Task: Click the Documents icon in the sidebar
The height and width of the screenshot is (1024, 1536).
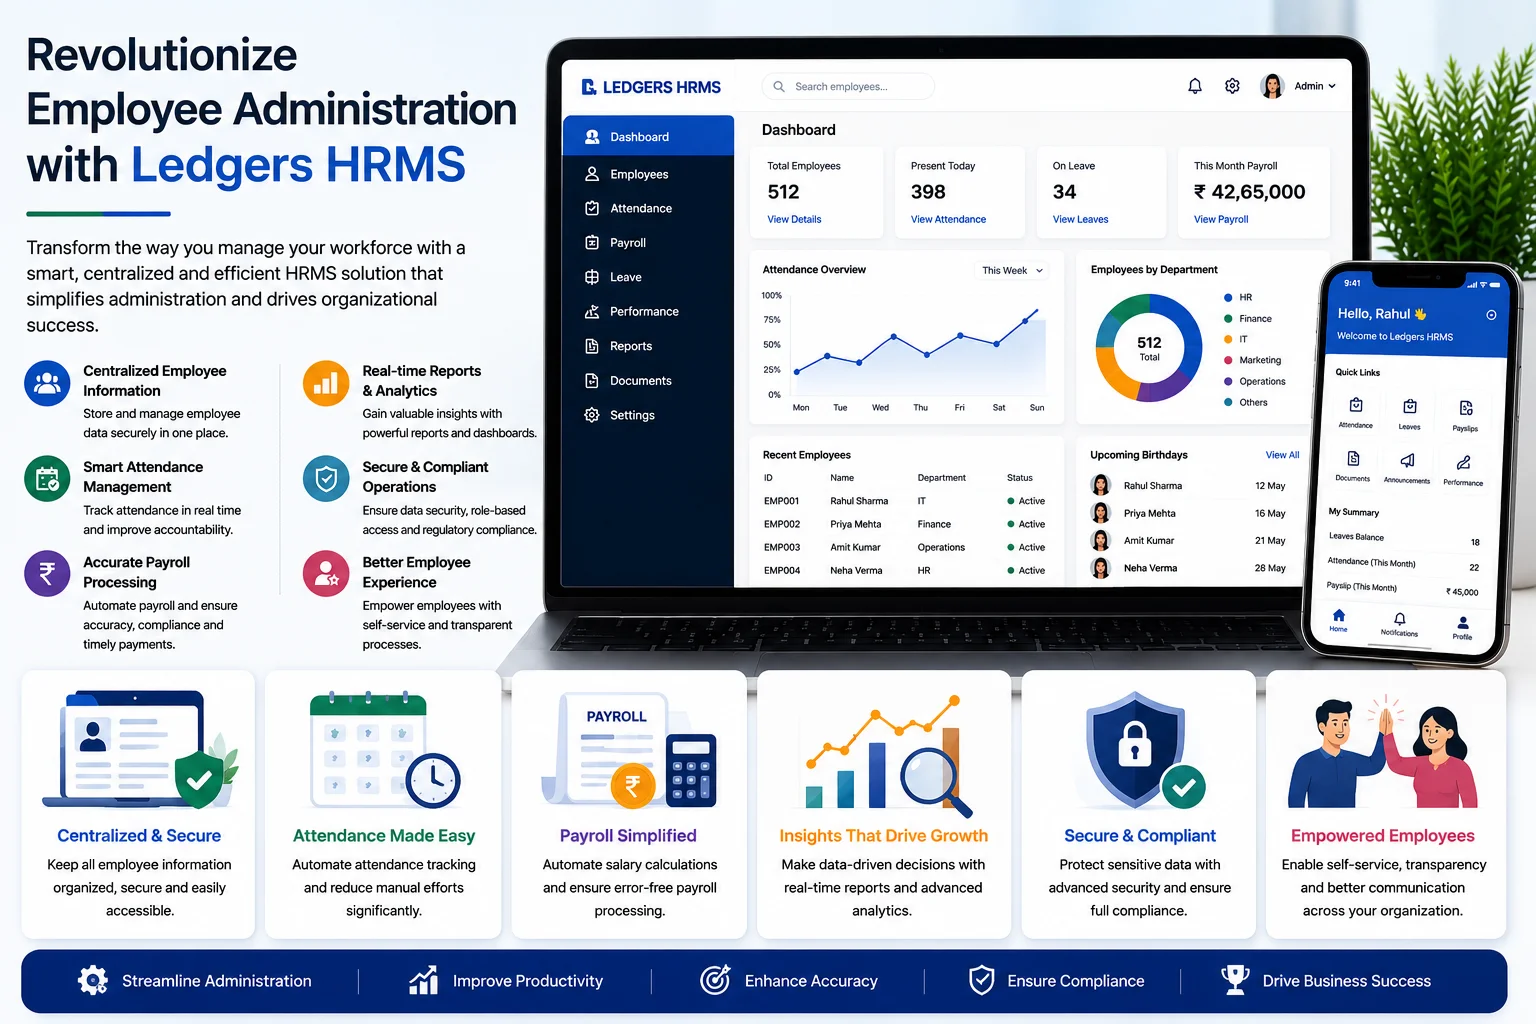Action: pos(592,380)
